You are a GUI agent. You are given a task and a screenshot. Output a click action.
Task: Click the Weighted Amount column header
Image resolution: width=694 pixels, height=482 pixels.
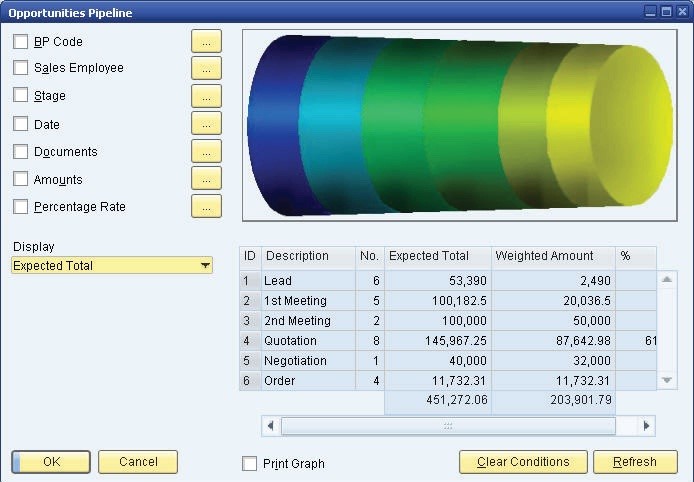pos(553,257)
